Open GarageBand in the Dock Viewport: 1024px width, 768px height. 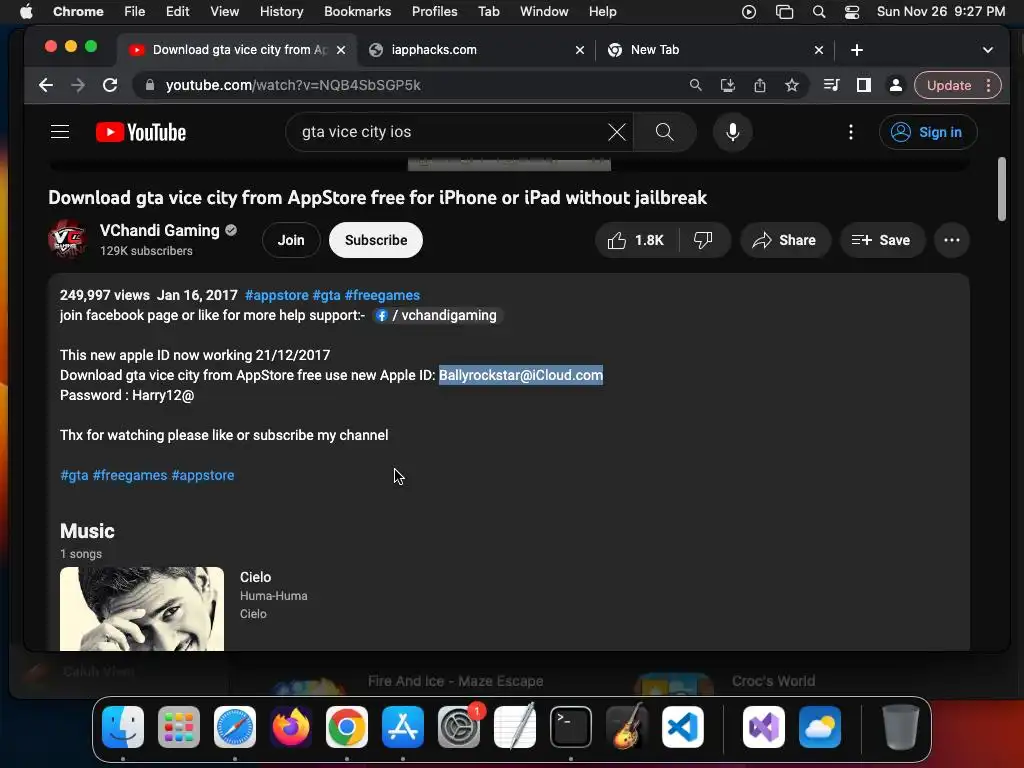point(627,726)
